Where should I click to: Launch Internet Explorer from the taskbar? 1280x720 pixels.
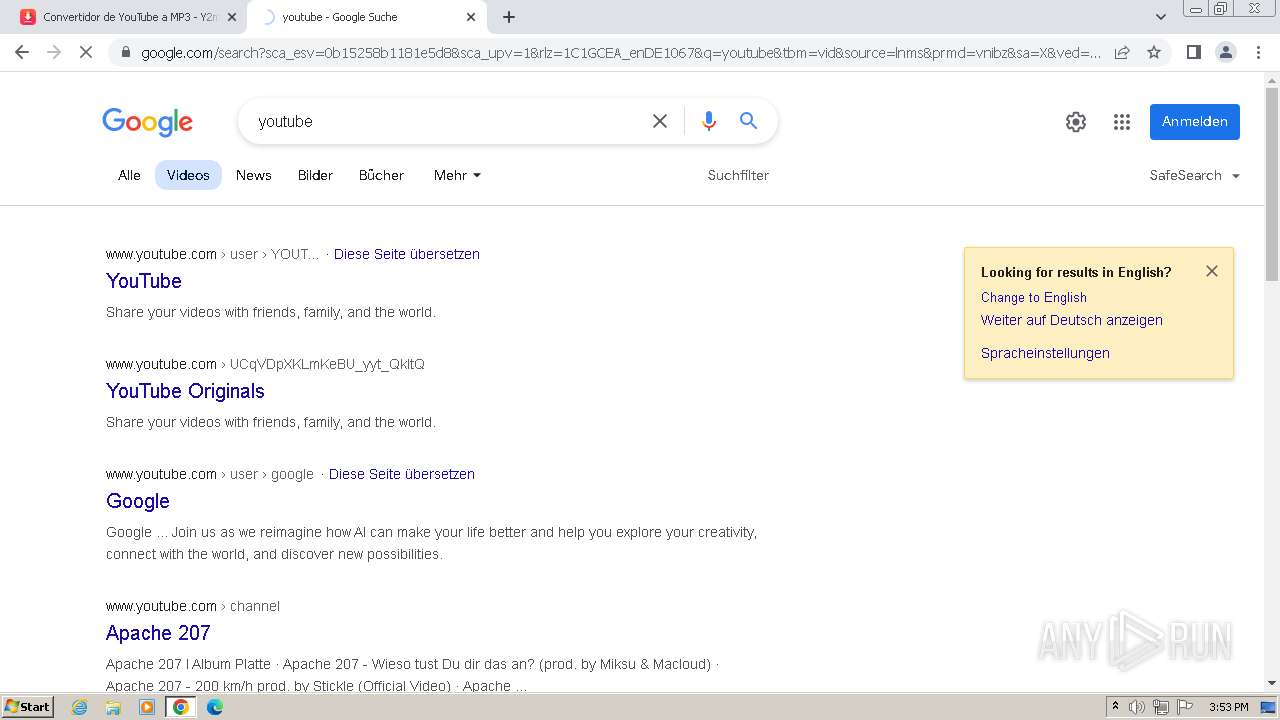click(x=80, y=707)
